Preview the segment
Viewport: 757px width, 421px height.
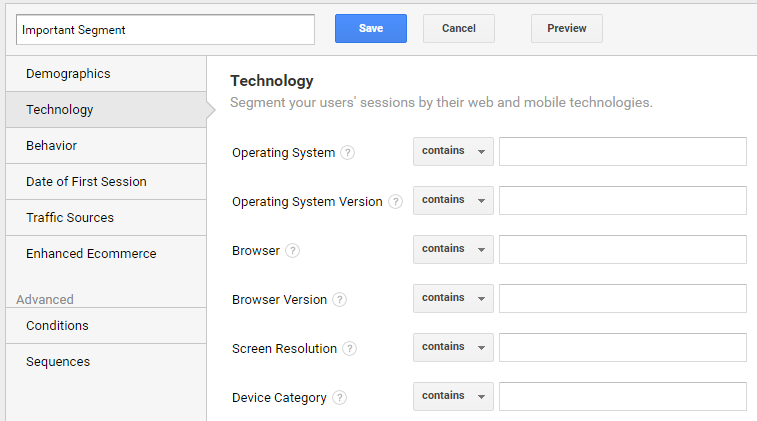tap(567, 28)
